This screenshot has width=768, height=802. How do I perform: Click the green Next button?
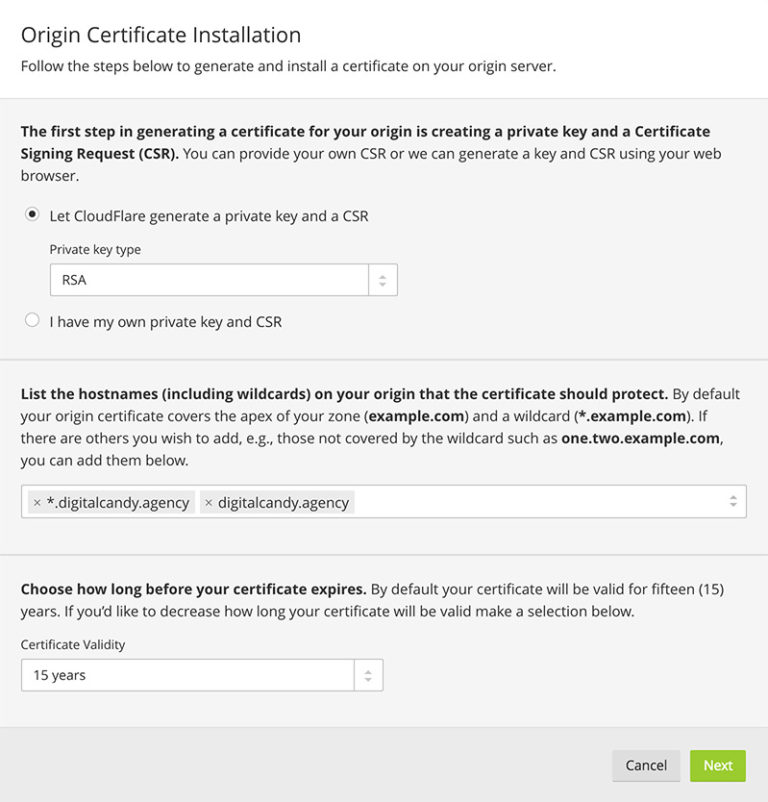[717, 765]
